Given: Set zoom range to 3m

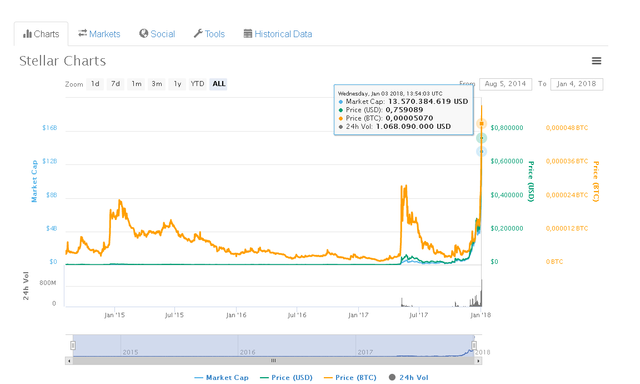Looking at the screenshot, I should 157,84.
